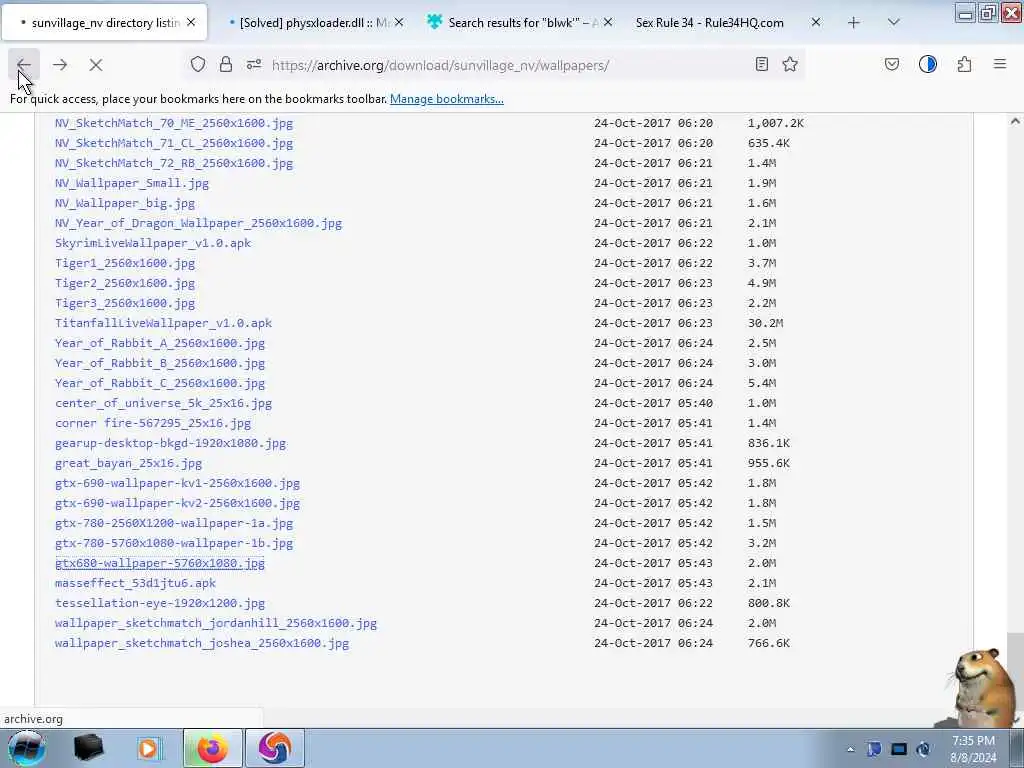The image size is (1024, 768).
Task: Open NV_Wallpaper_big.jpg link
Action: click(x=125, y=203)
